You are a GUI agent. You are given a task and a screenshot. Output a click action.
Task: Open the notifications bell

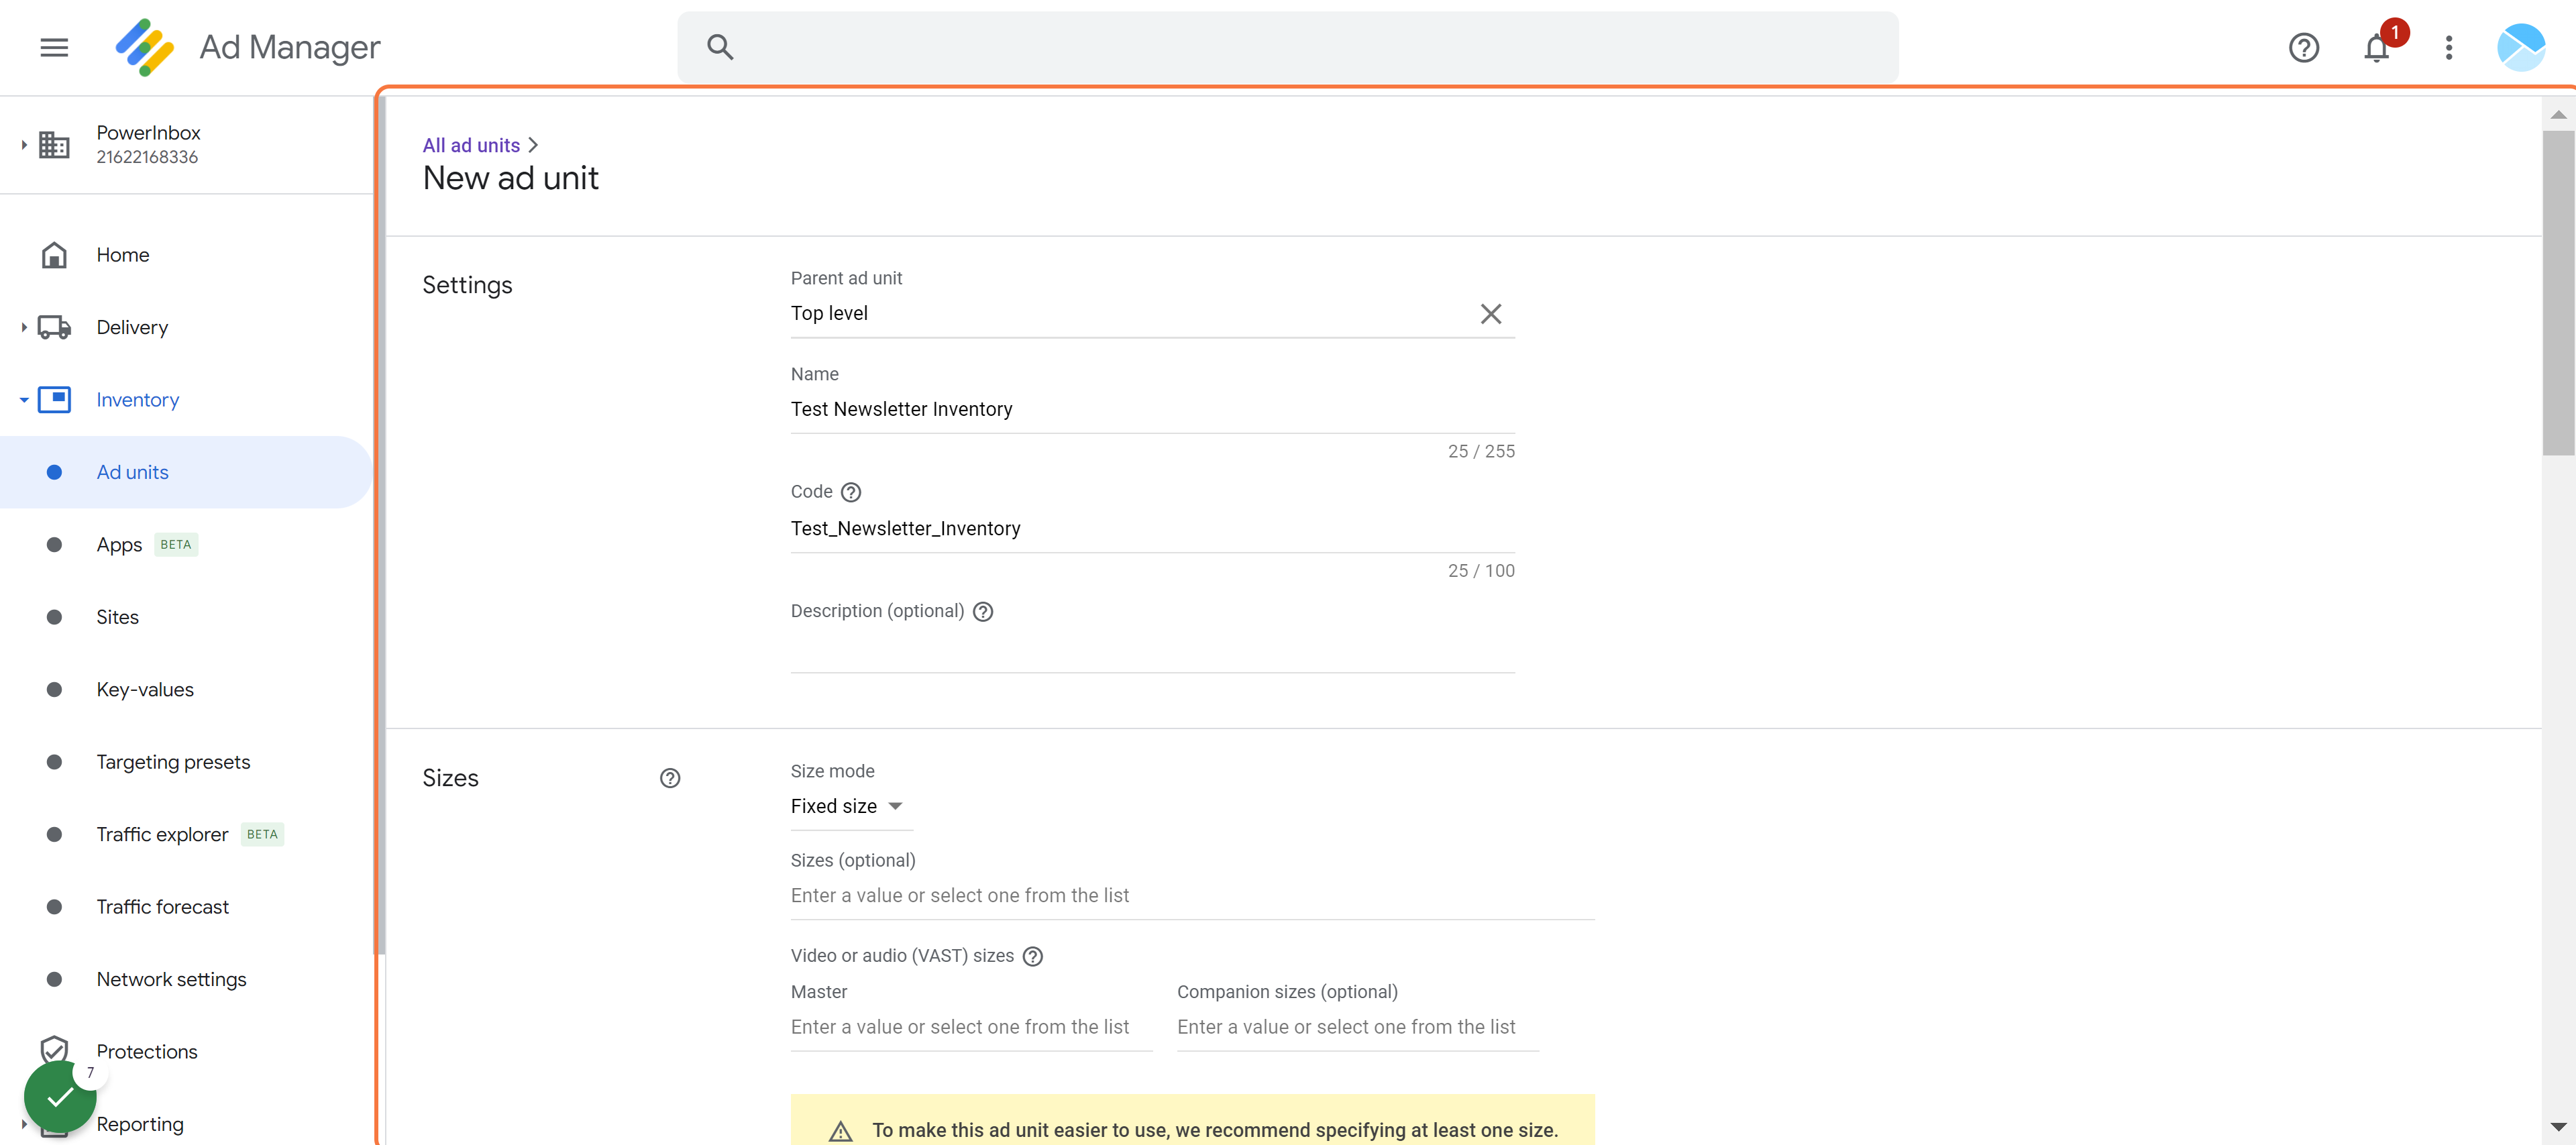[x=2376, y=47]
